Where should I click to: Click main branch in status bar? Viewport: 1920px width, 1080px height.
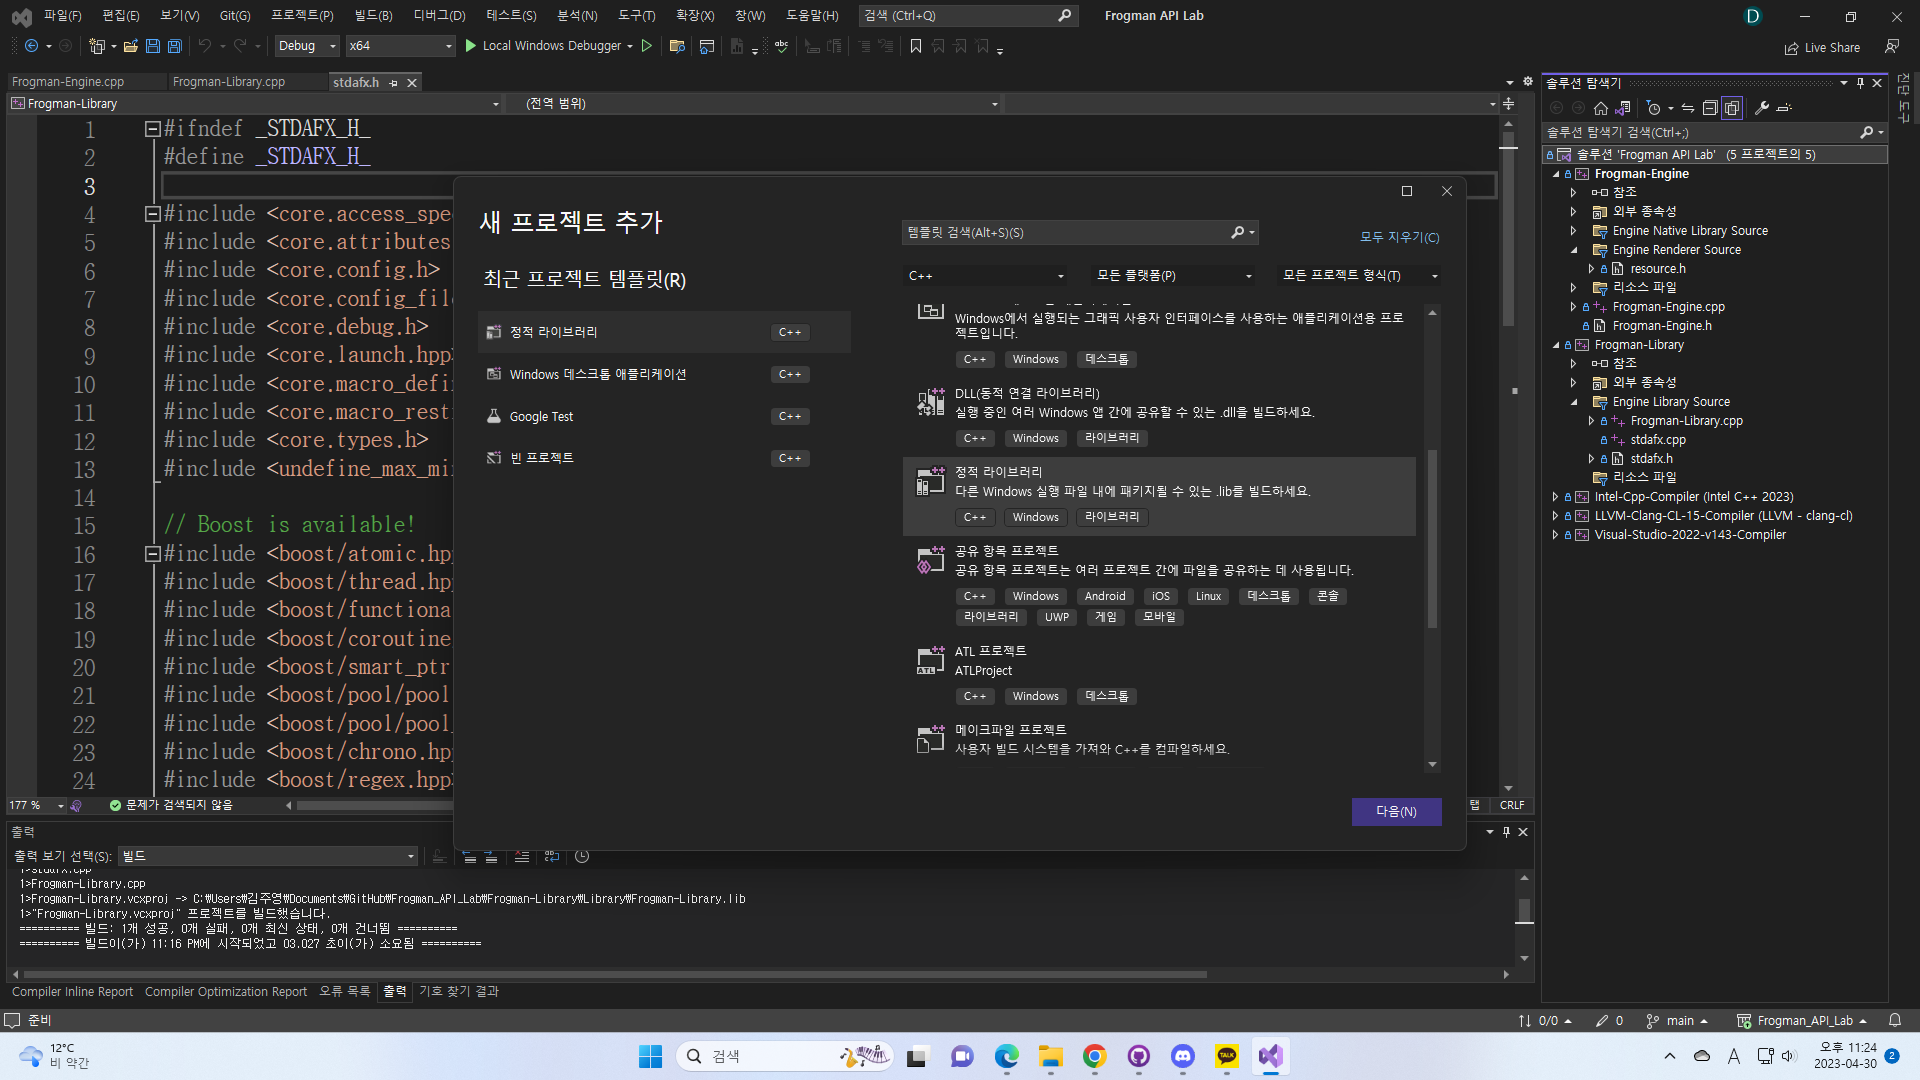point(1677,1020)
